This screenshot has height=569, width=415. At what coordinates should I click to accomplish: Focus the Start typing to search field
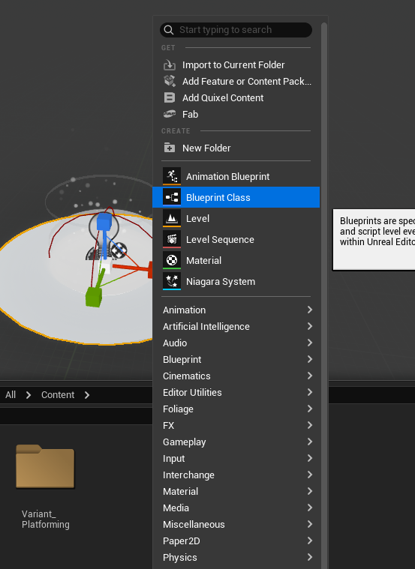pos(236,30)
